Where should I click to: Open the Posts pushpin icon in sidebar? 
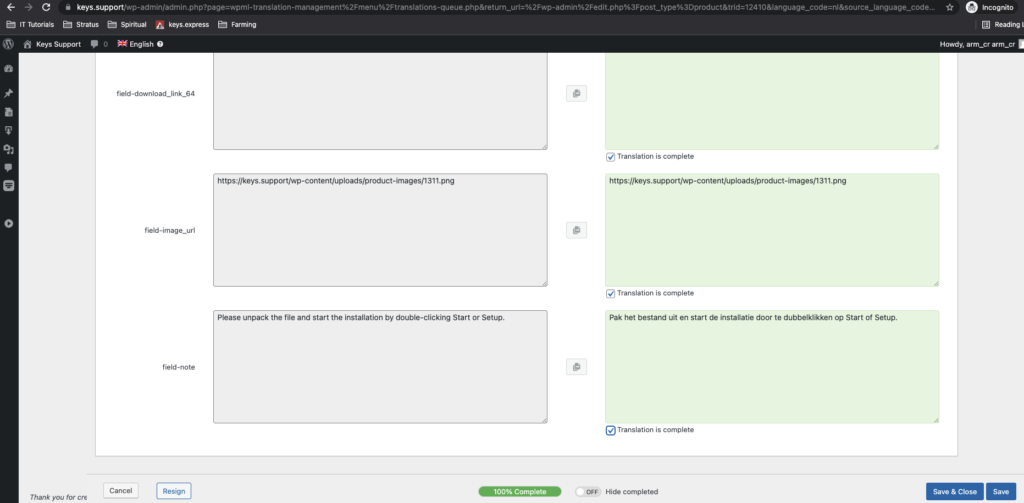click(9, 93)
